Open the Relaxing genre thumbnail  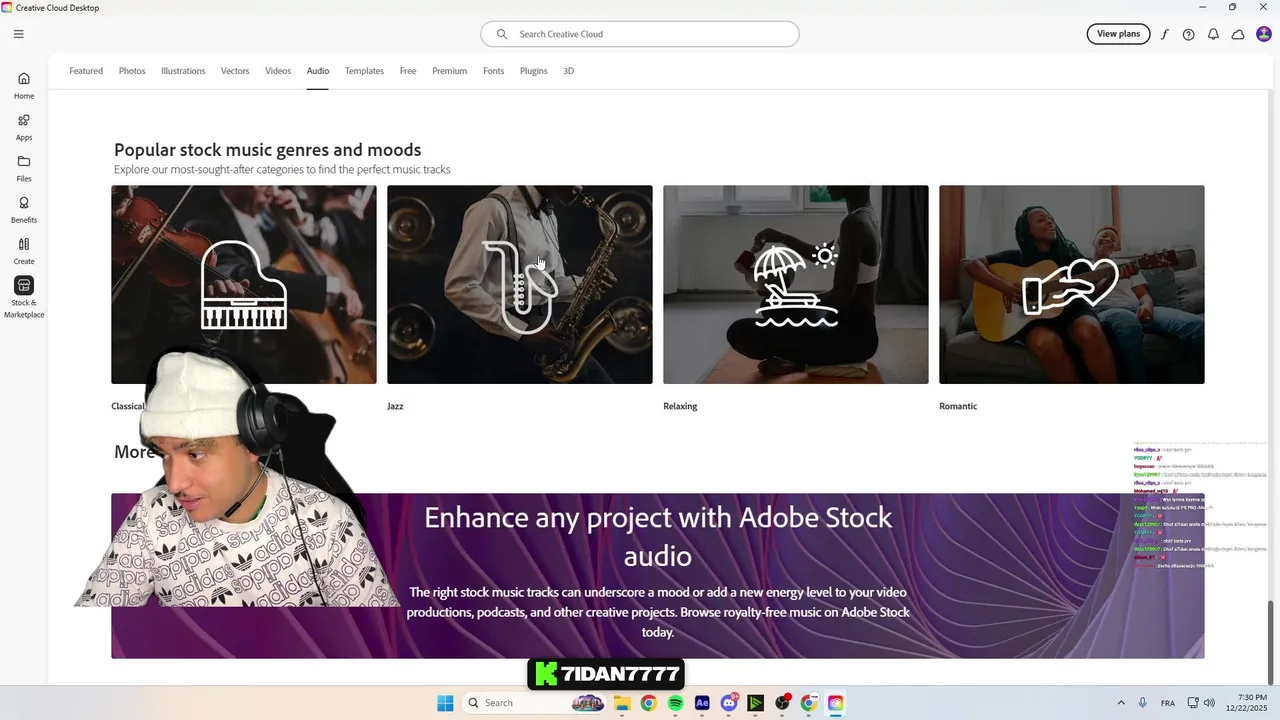796,284
